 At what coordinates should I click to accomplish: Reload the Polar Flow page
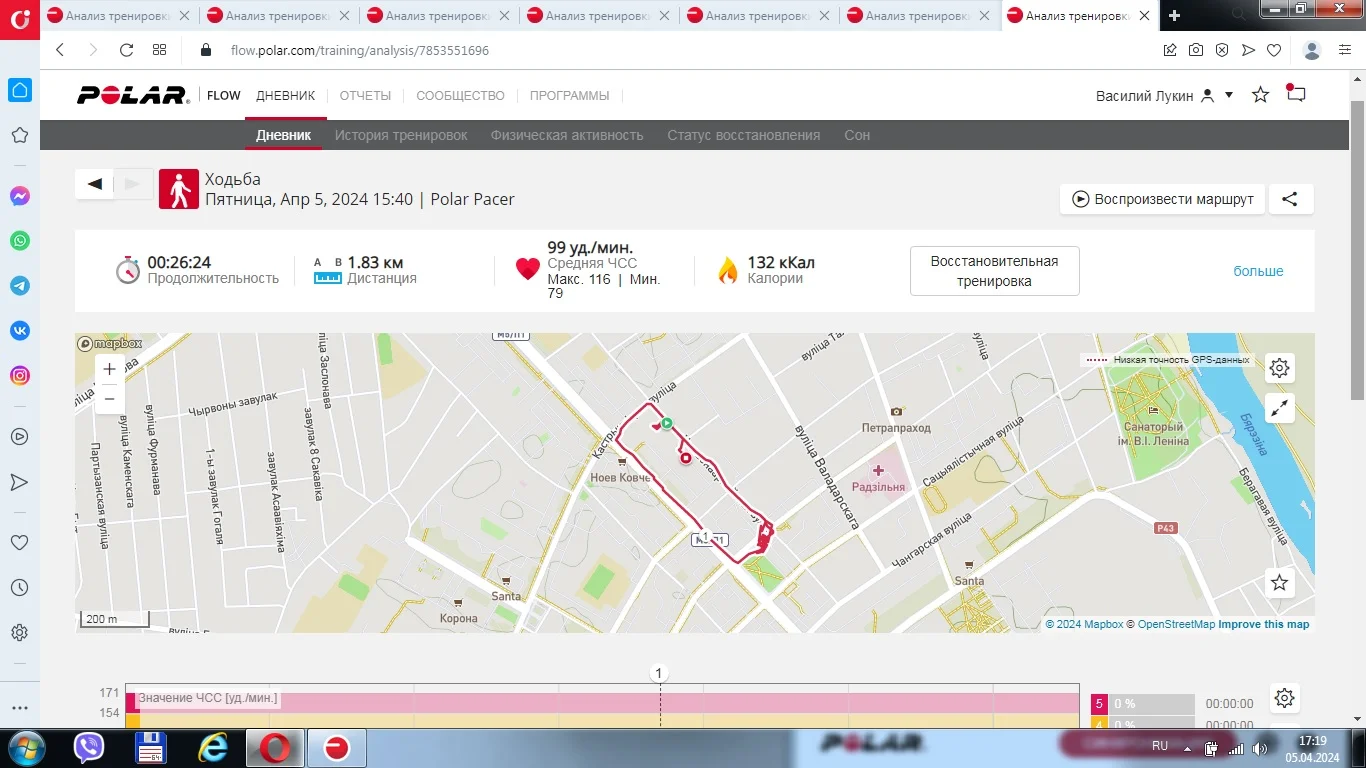[126, 50]
